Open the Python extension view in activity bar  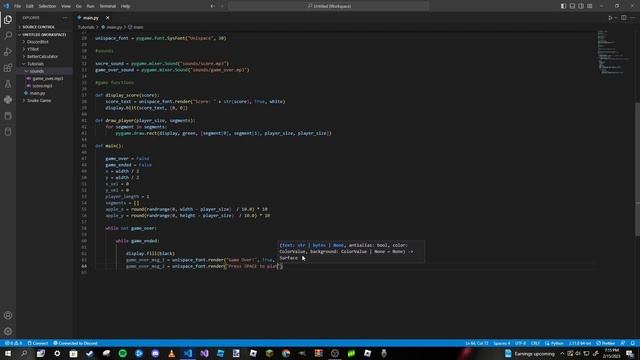pyautogui.click(x=8, y=100)
